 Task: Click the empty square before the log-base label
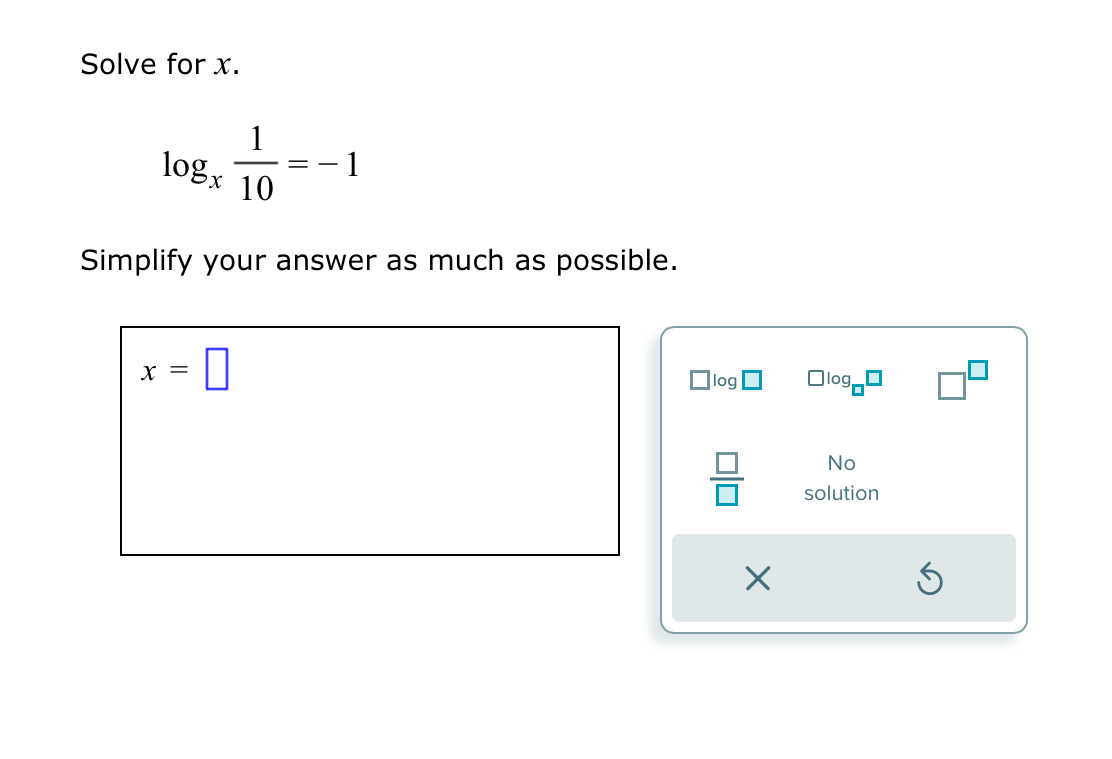814,378
